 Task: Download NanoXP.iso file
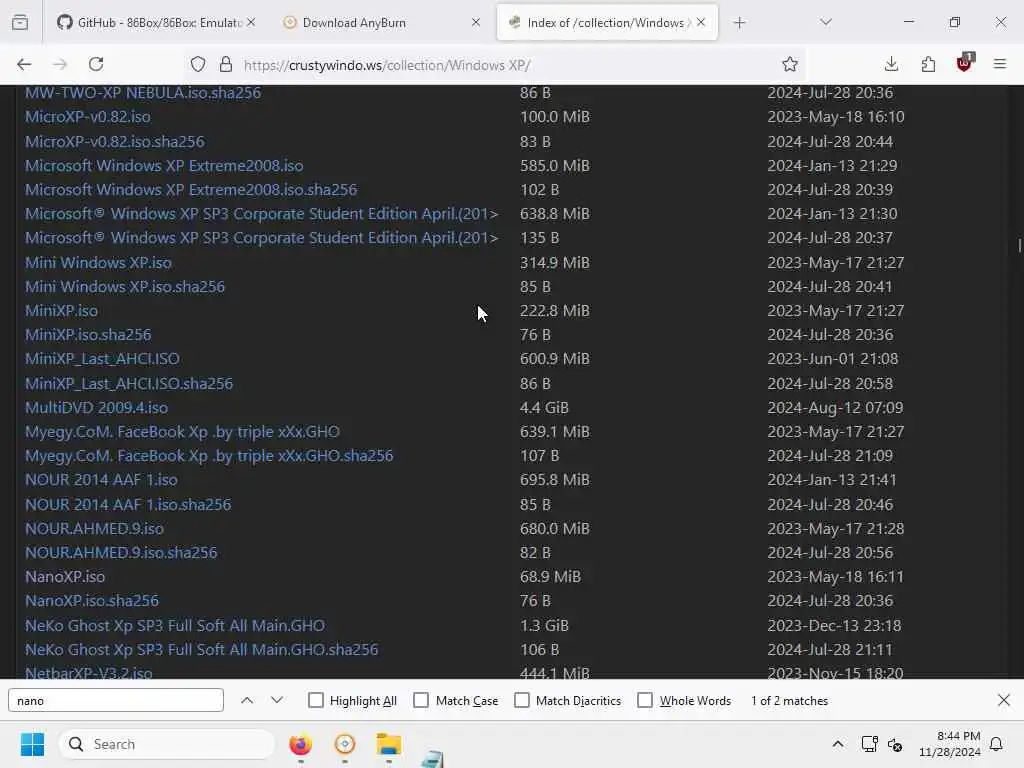coord(65,577)
